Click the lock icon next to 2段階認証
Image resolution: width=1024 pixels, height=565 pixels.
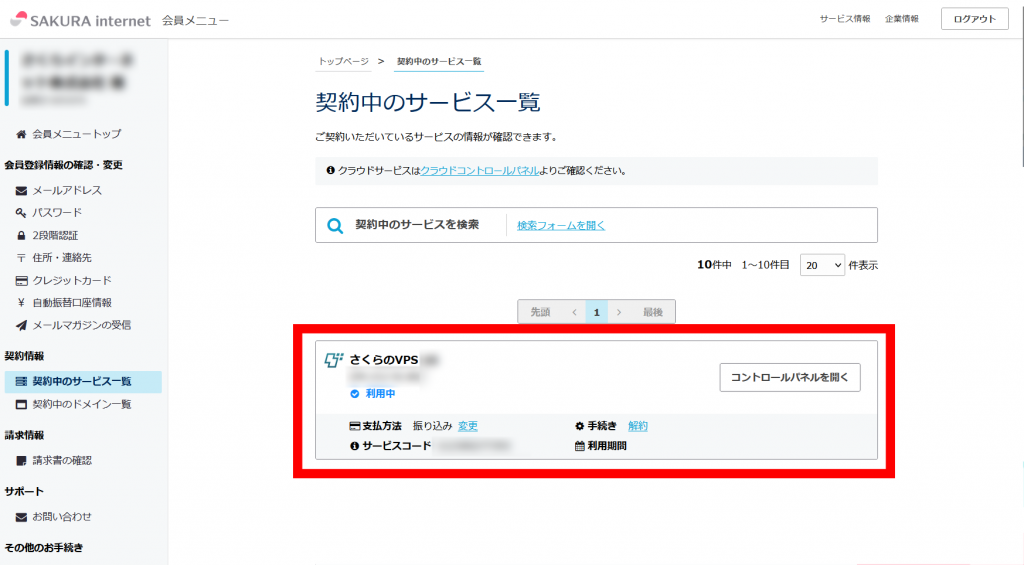pyautogui.click(x=21, y=236)
